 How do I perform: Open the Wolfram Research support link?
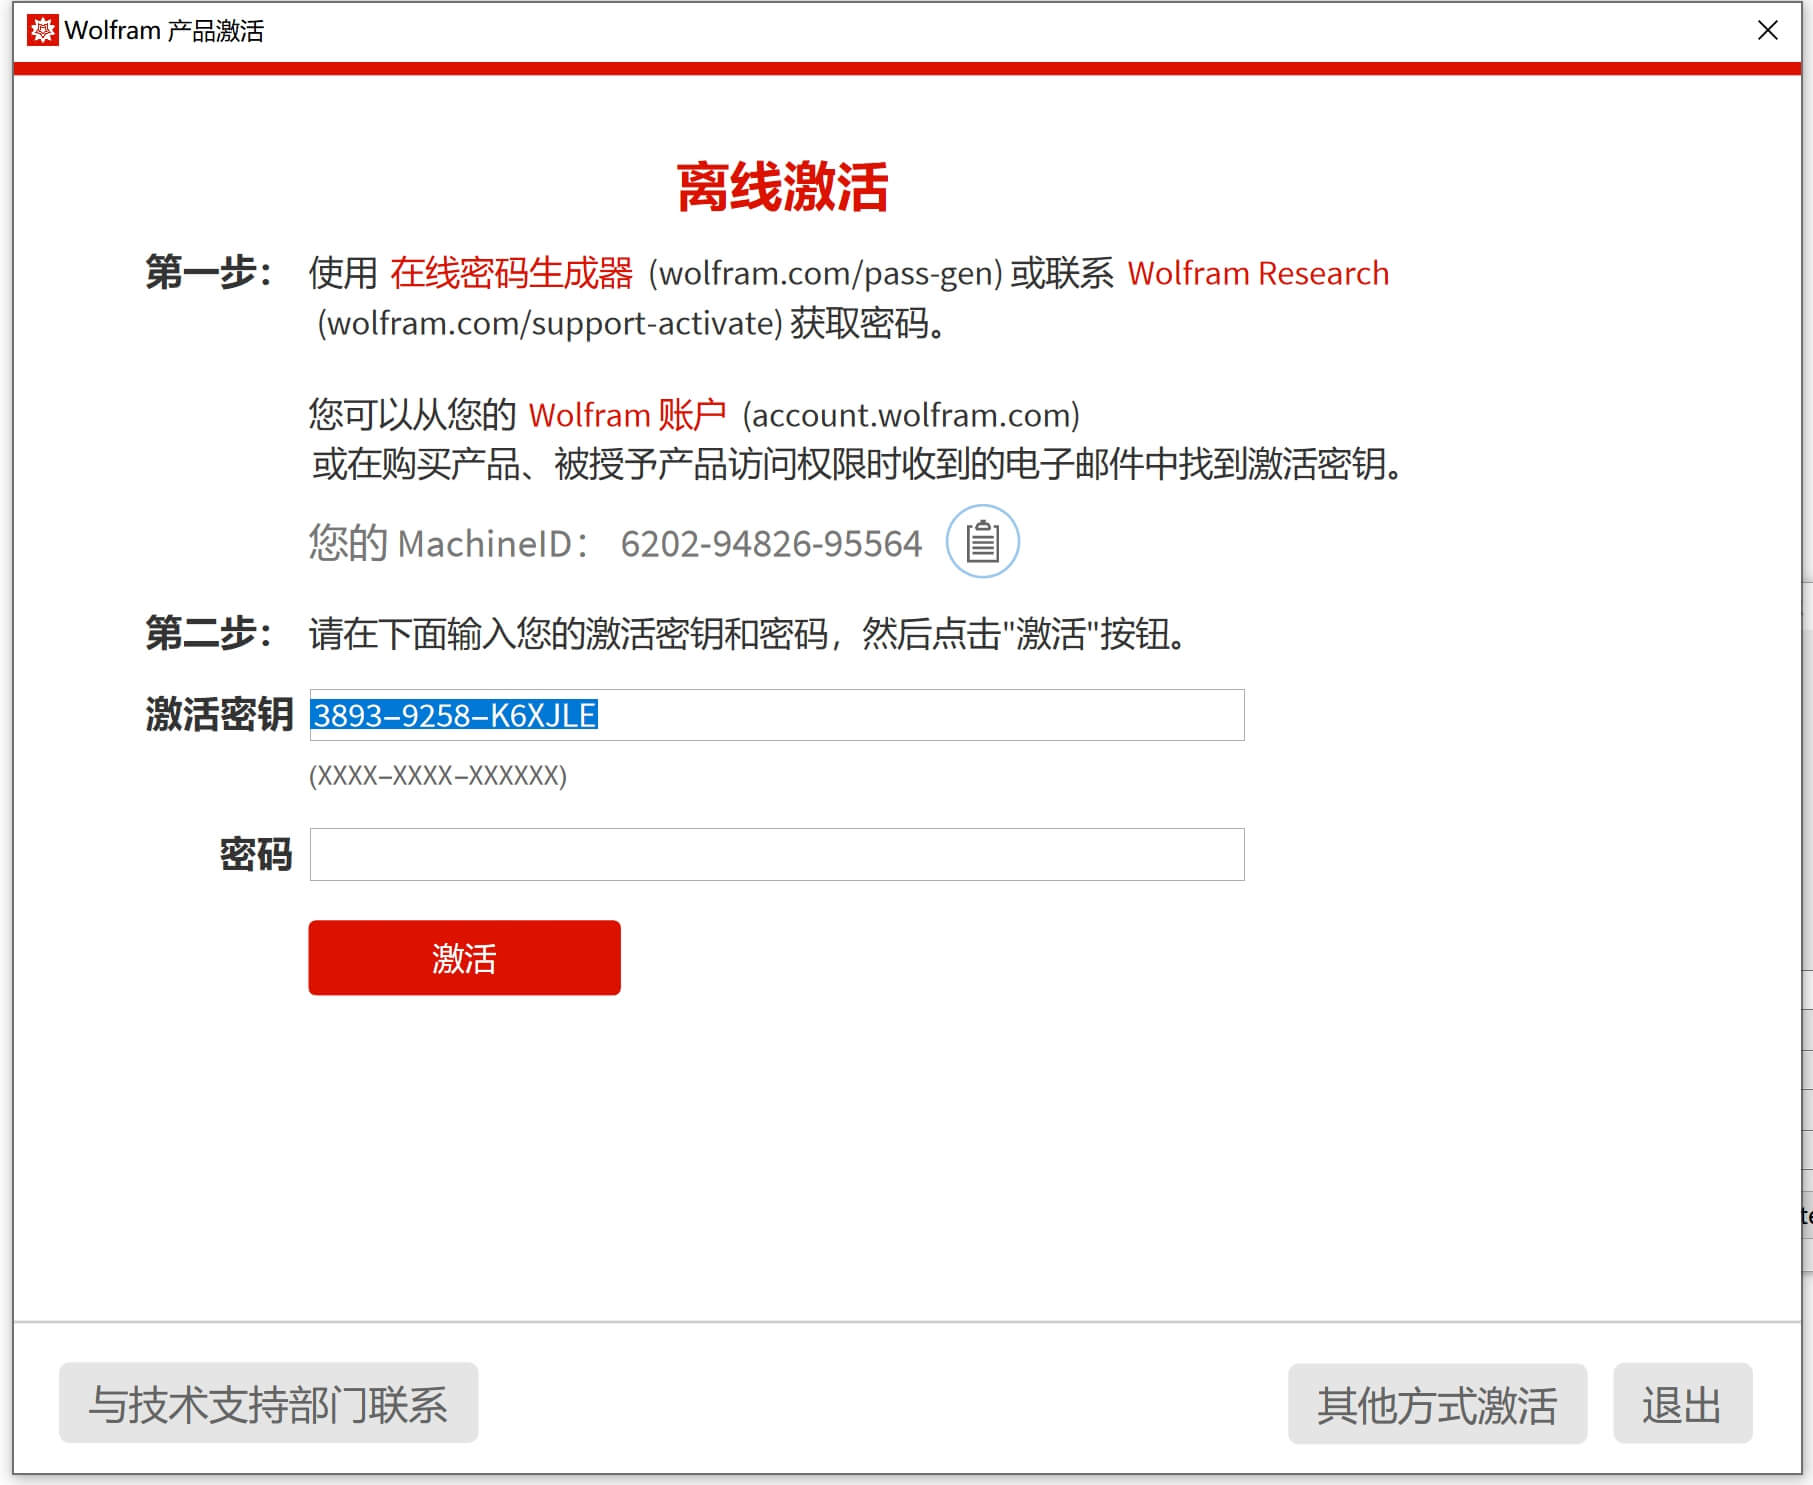click(x=1258, y=273)
